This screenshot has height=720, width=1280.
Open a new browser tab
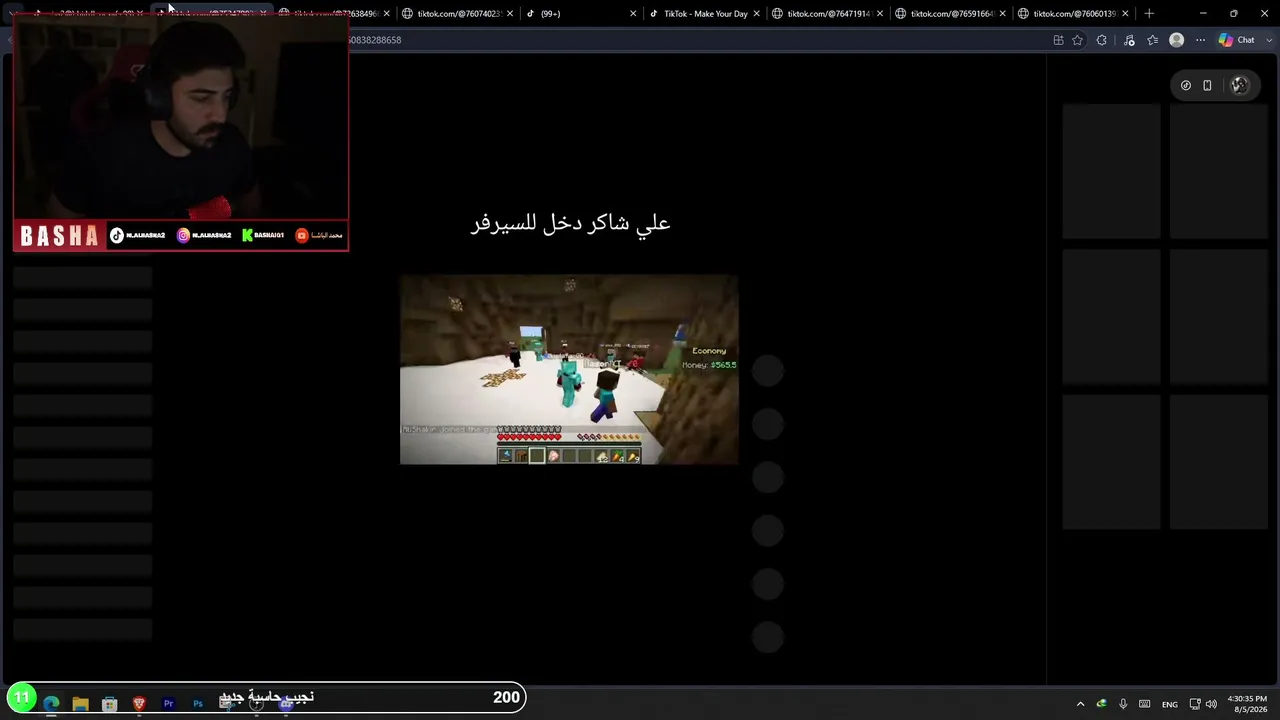1149,14
